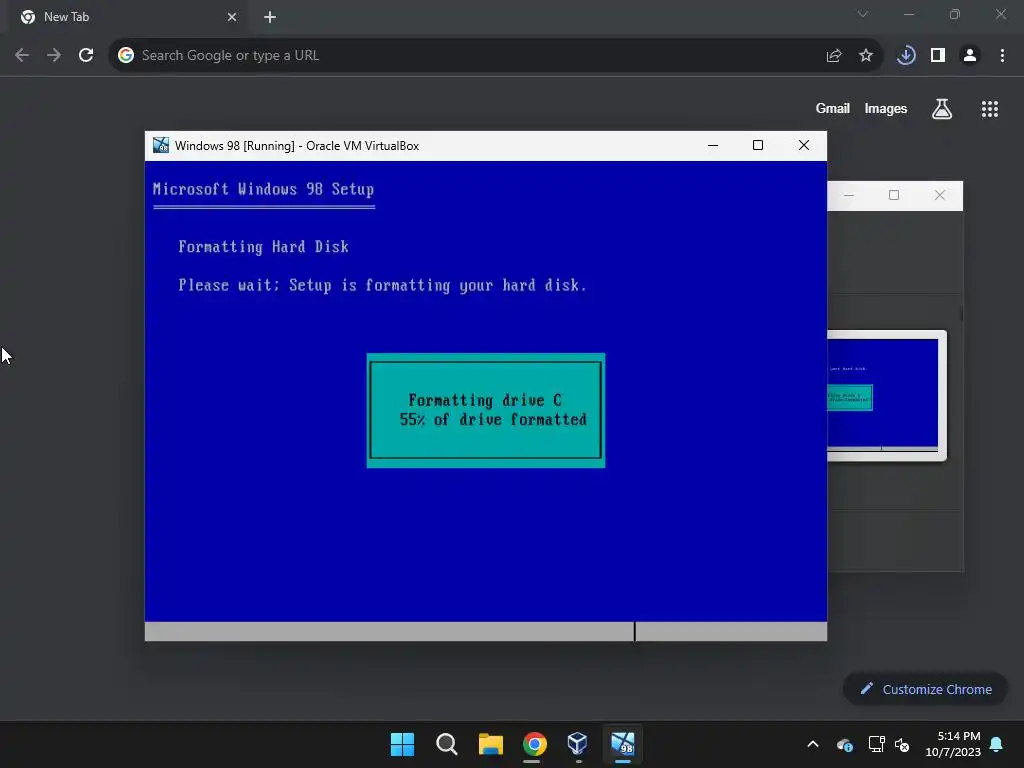Switch to Chrome in taskbar

point(534,744)
